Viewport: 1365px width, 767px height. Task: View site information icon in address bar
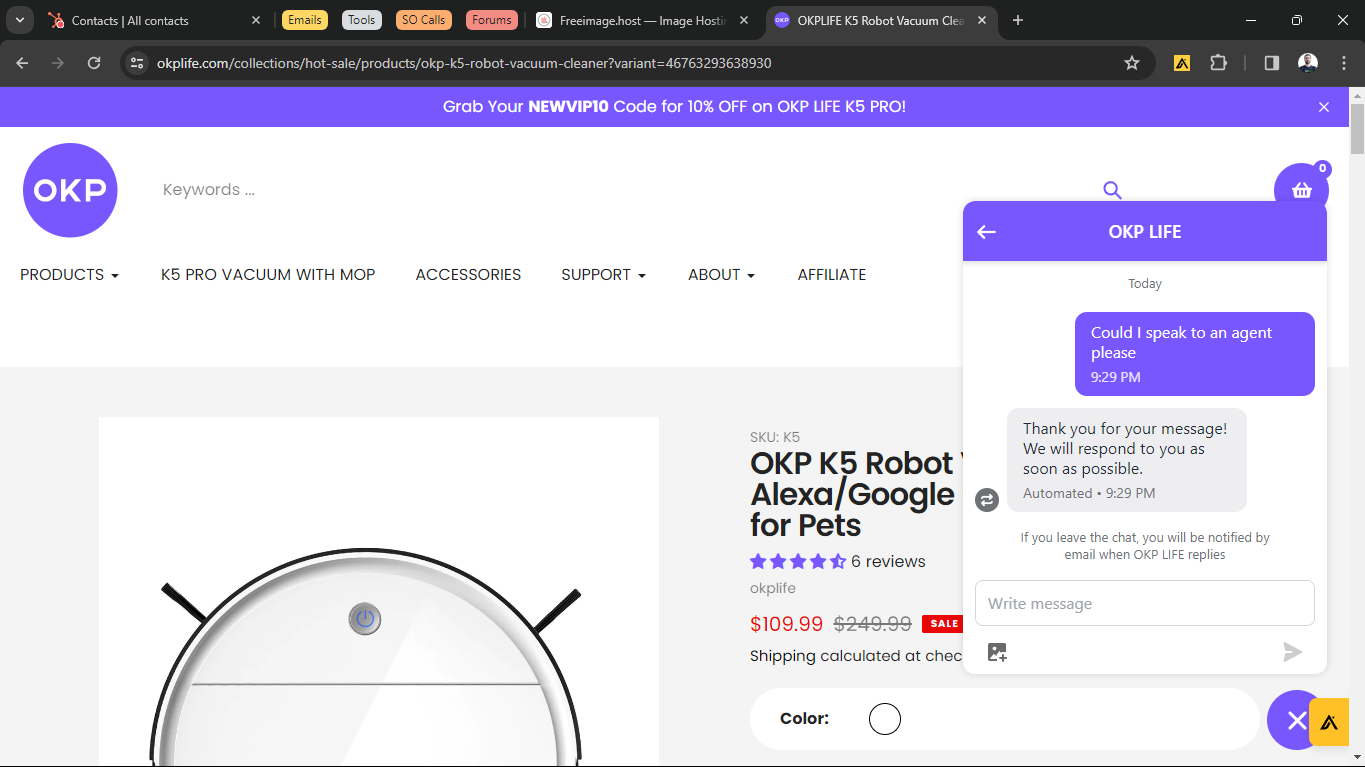tap(137, 63)
